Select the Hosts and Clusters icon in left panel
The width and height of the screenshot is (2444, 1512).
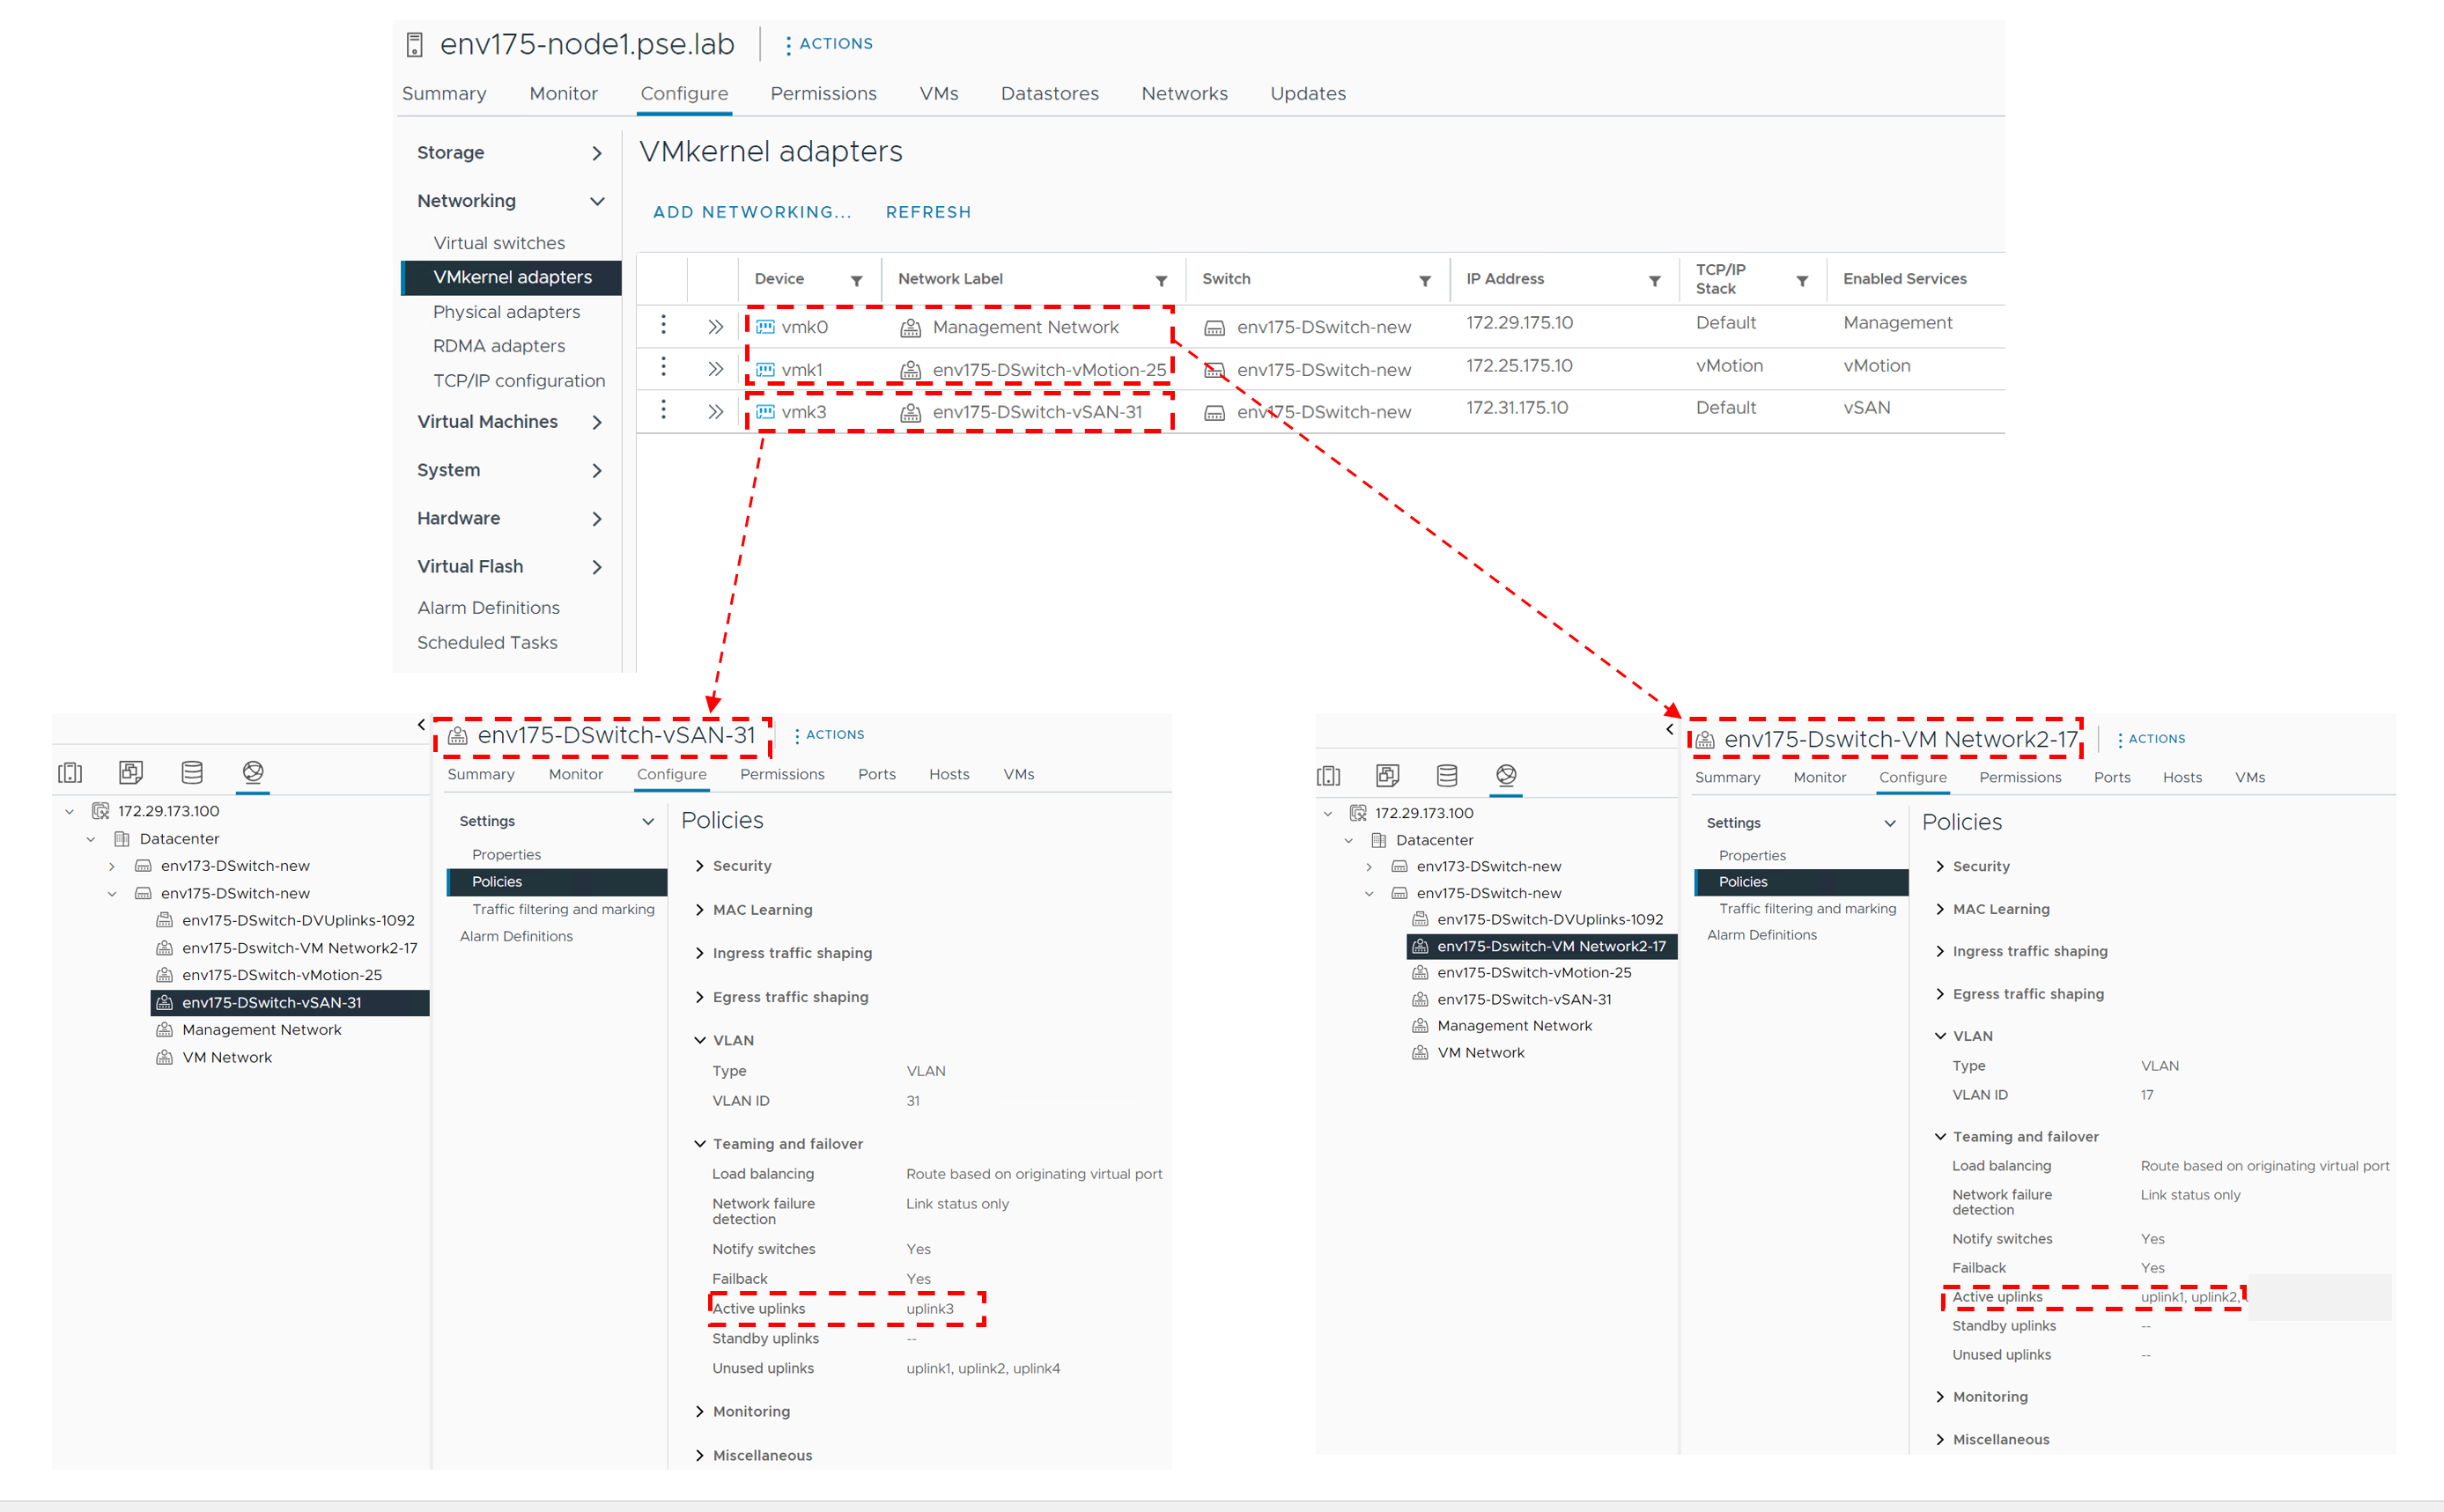coord(70,772)
